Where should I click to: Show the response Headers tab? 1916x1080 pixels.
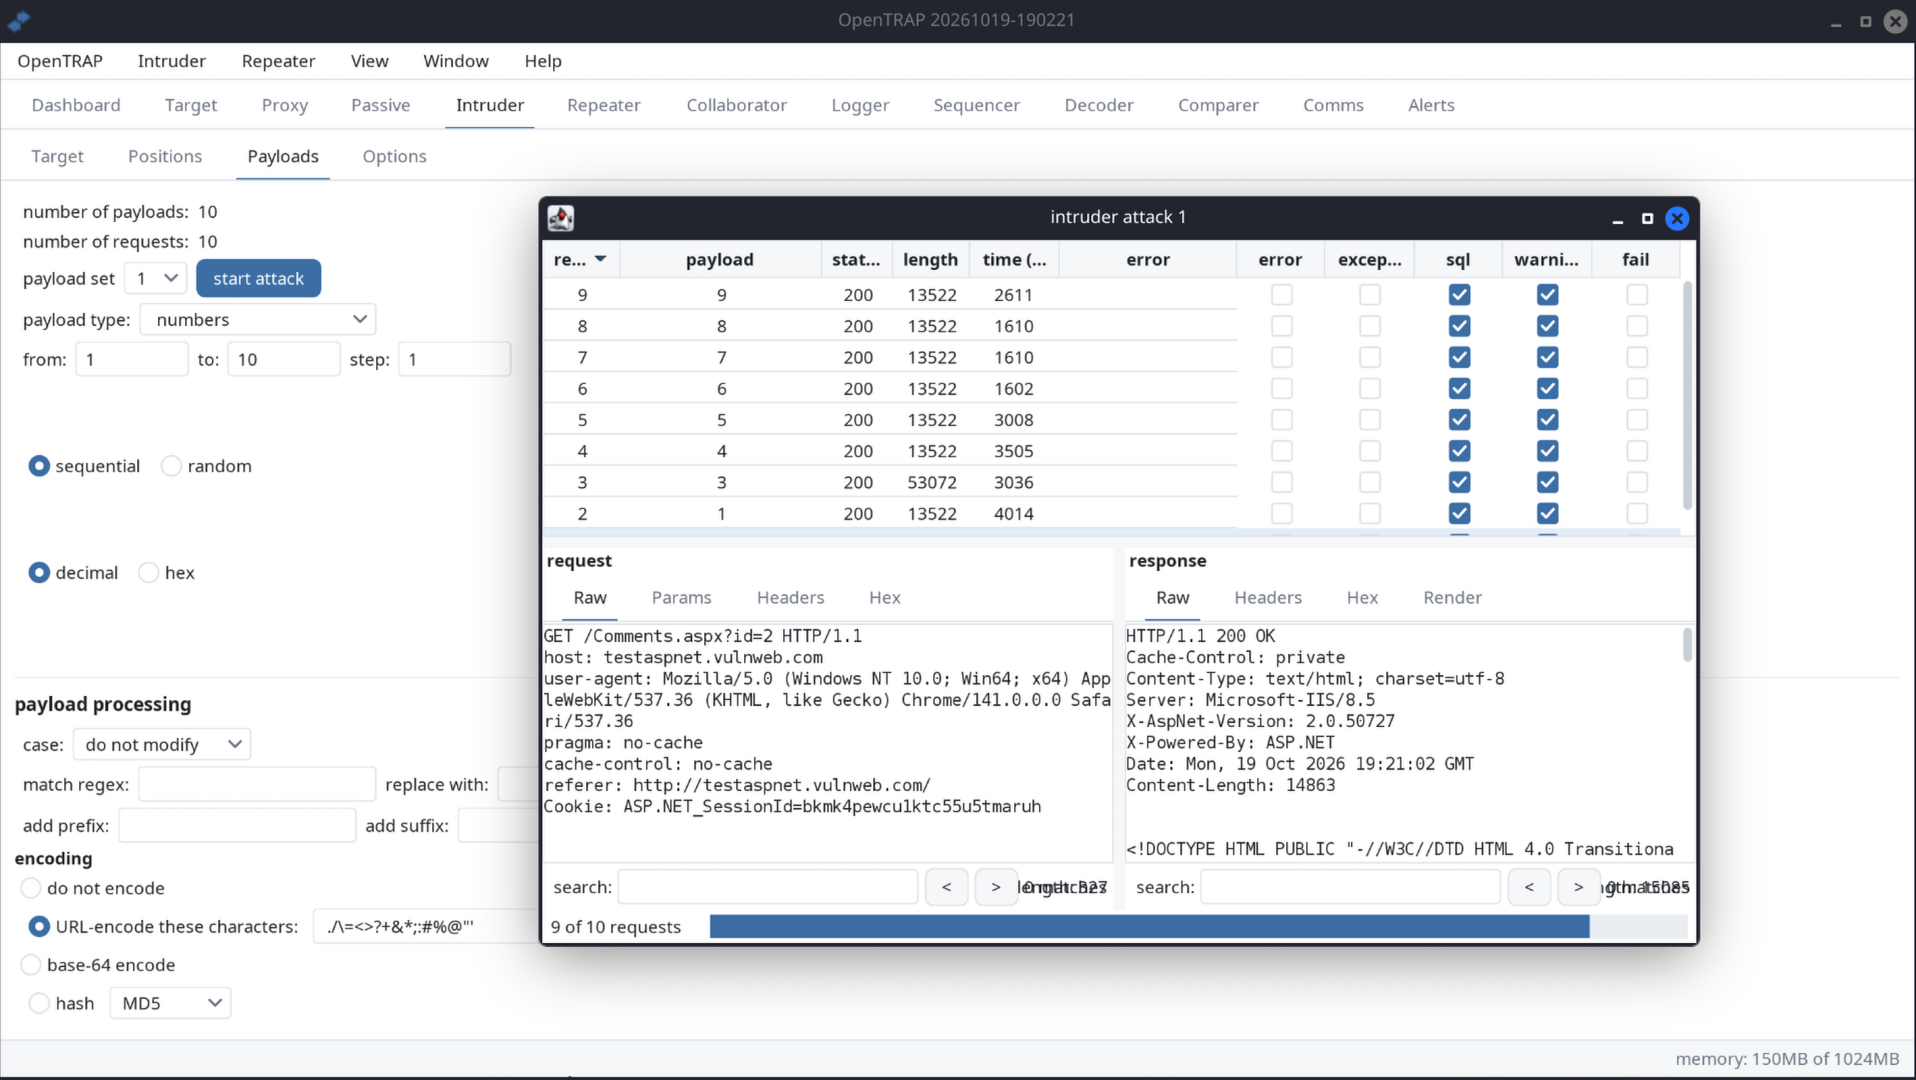pos(1268,598)
